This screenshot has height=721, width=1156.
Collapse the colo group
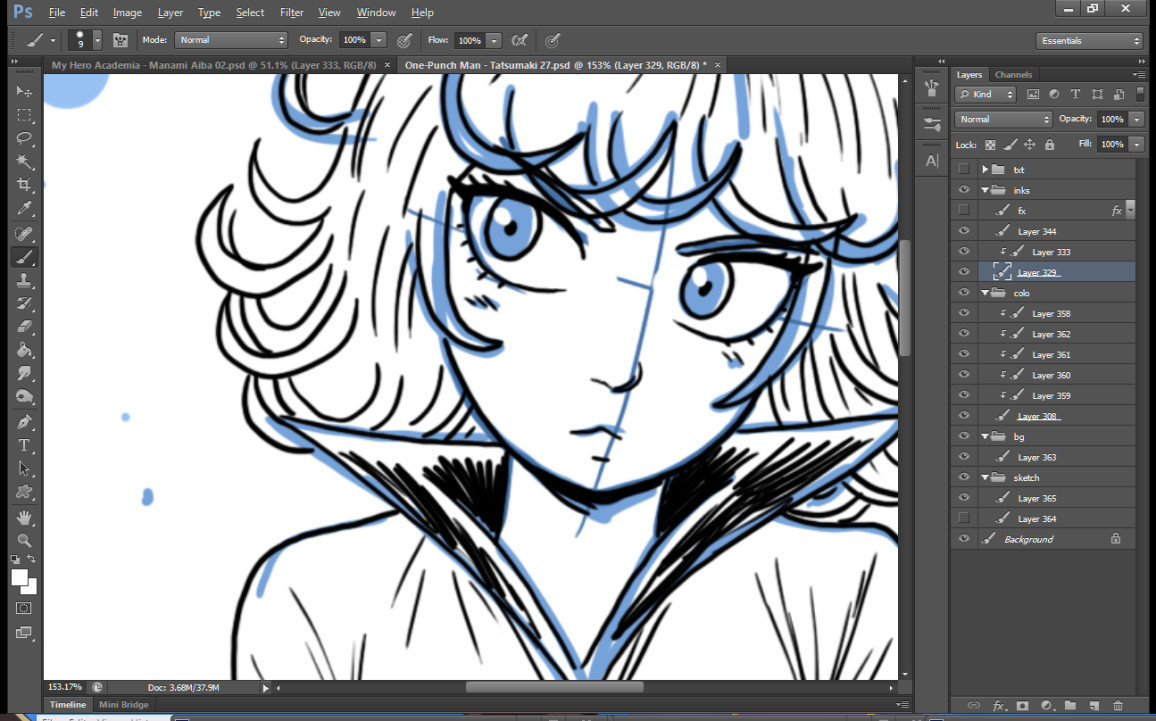[x=984, y=293]
